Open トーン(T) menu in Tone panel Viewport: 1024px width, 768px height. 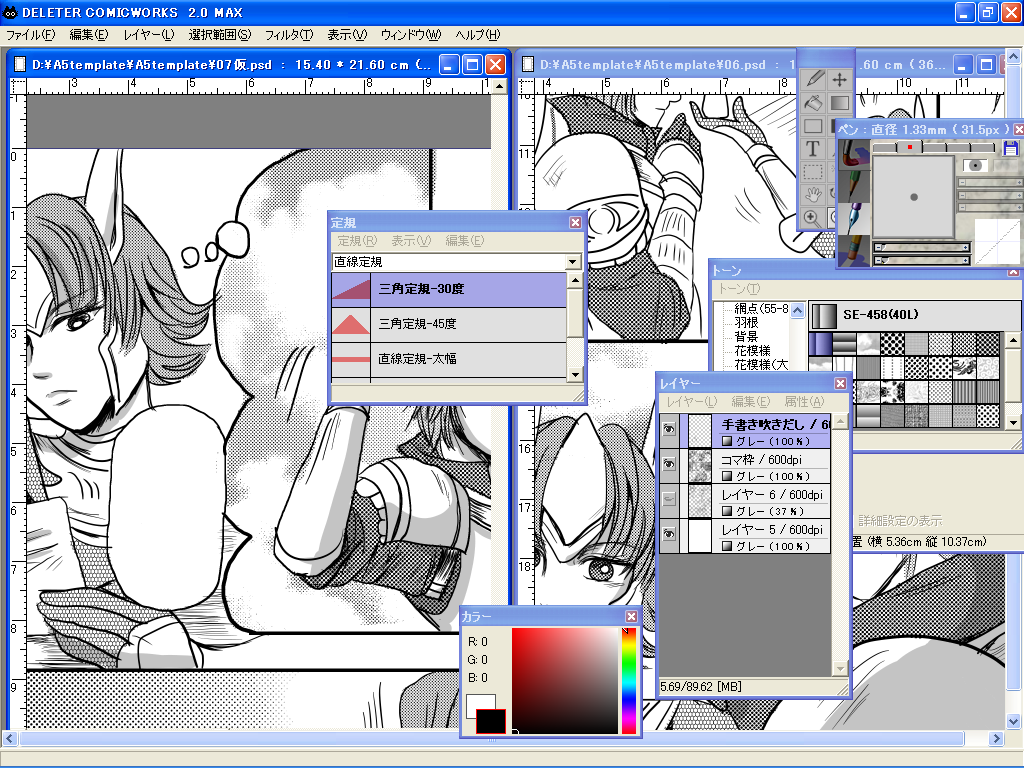tap(739, 289)
